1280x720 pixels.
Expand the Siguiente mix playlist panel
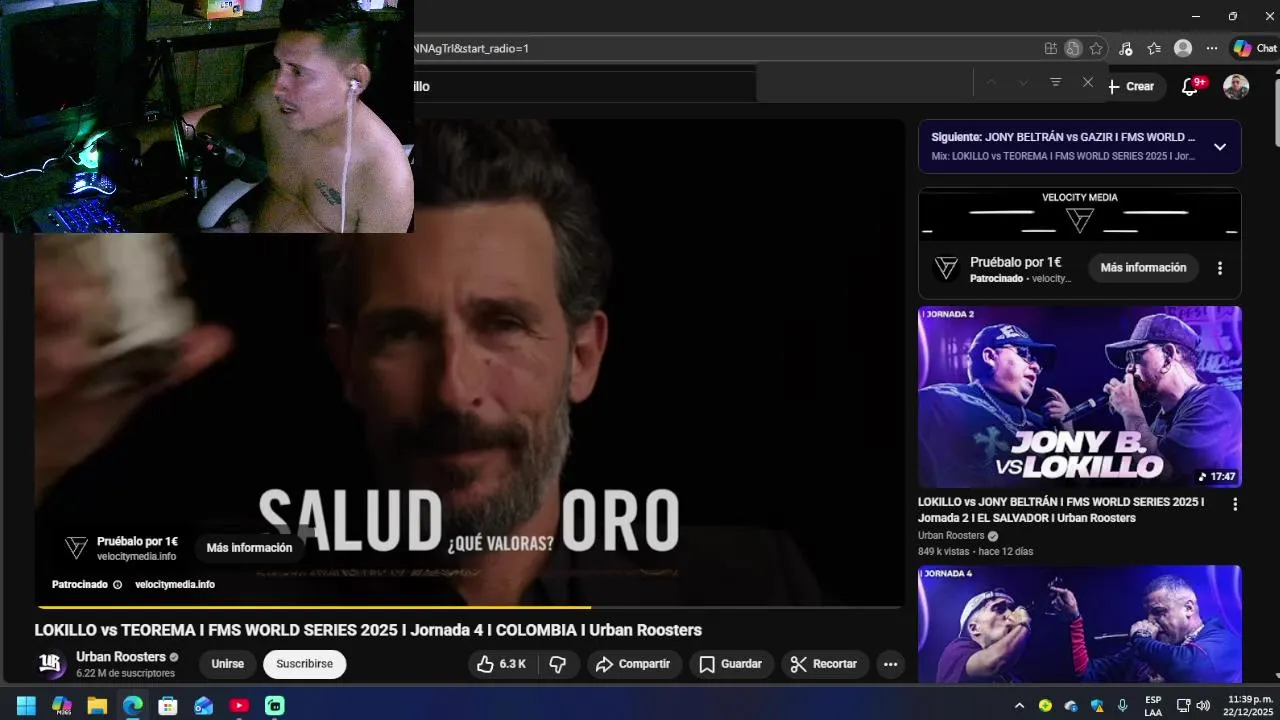[1219, 147]
